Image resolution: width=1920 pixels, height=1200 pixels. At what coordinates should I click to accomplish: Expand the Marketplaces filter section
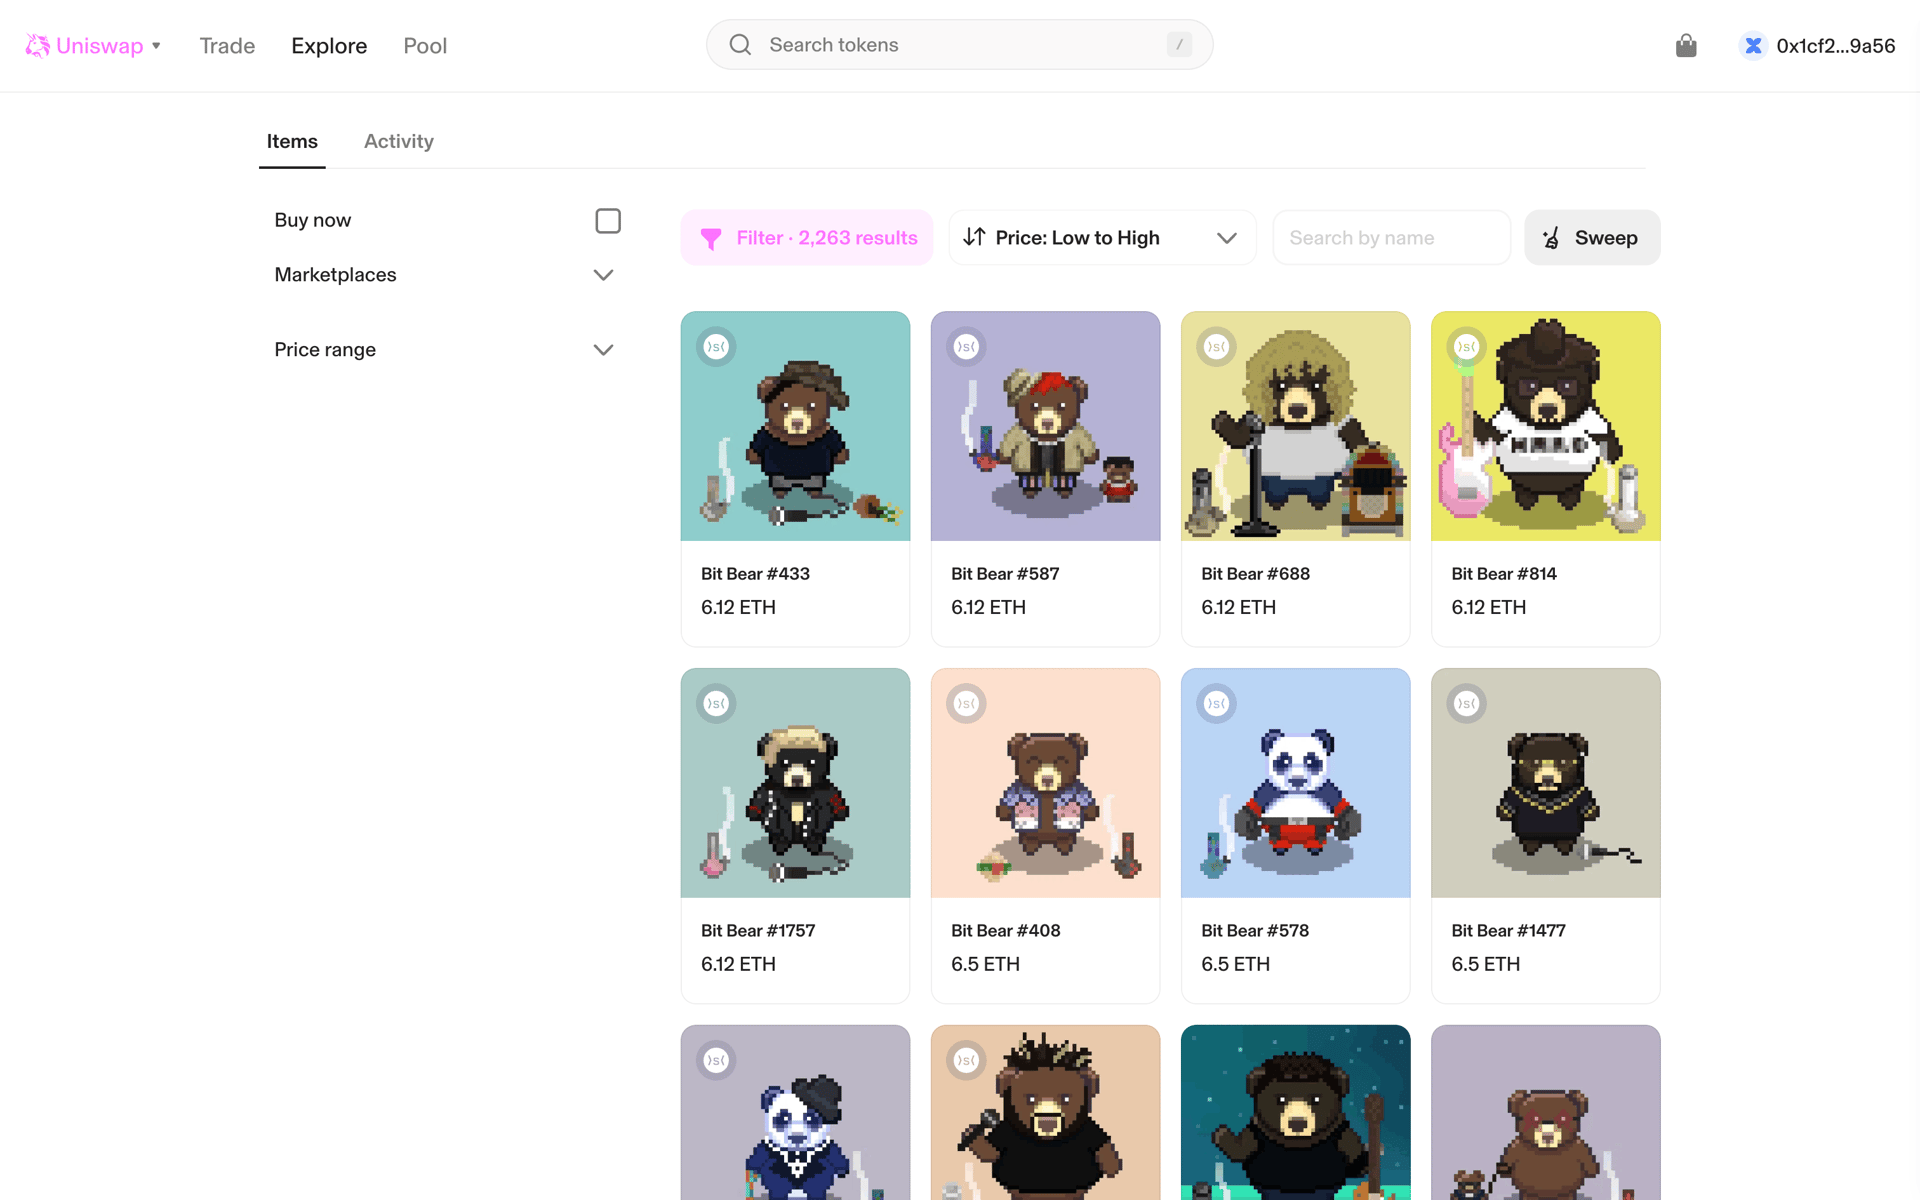[x=603, y=275]
